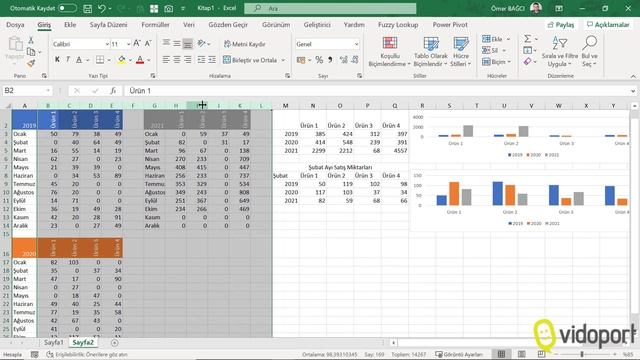Open the camera tool in quick access

coord(168,8)
